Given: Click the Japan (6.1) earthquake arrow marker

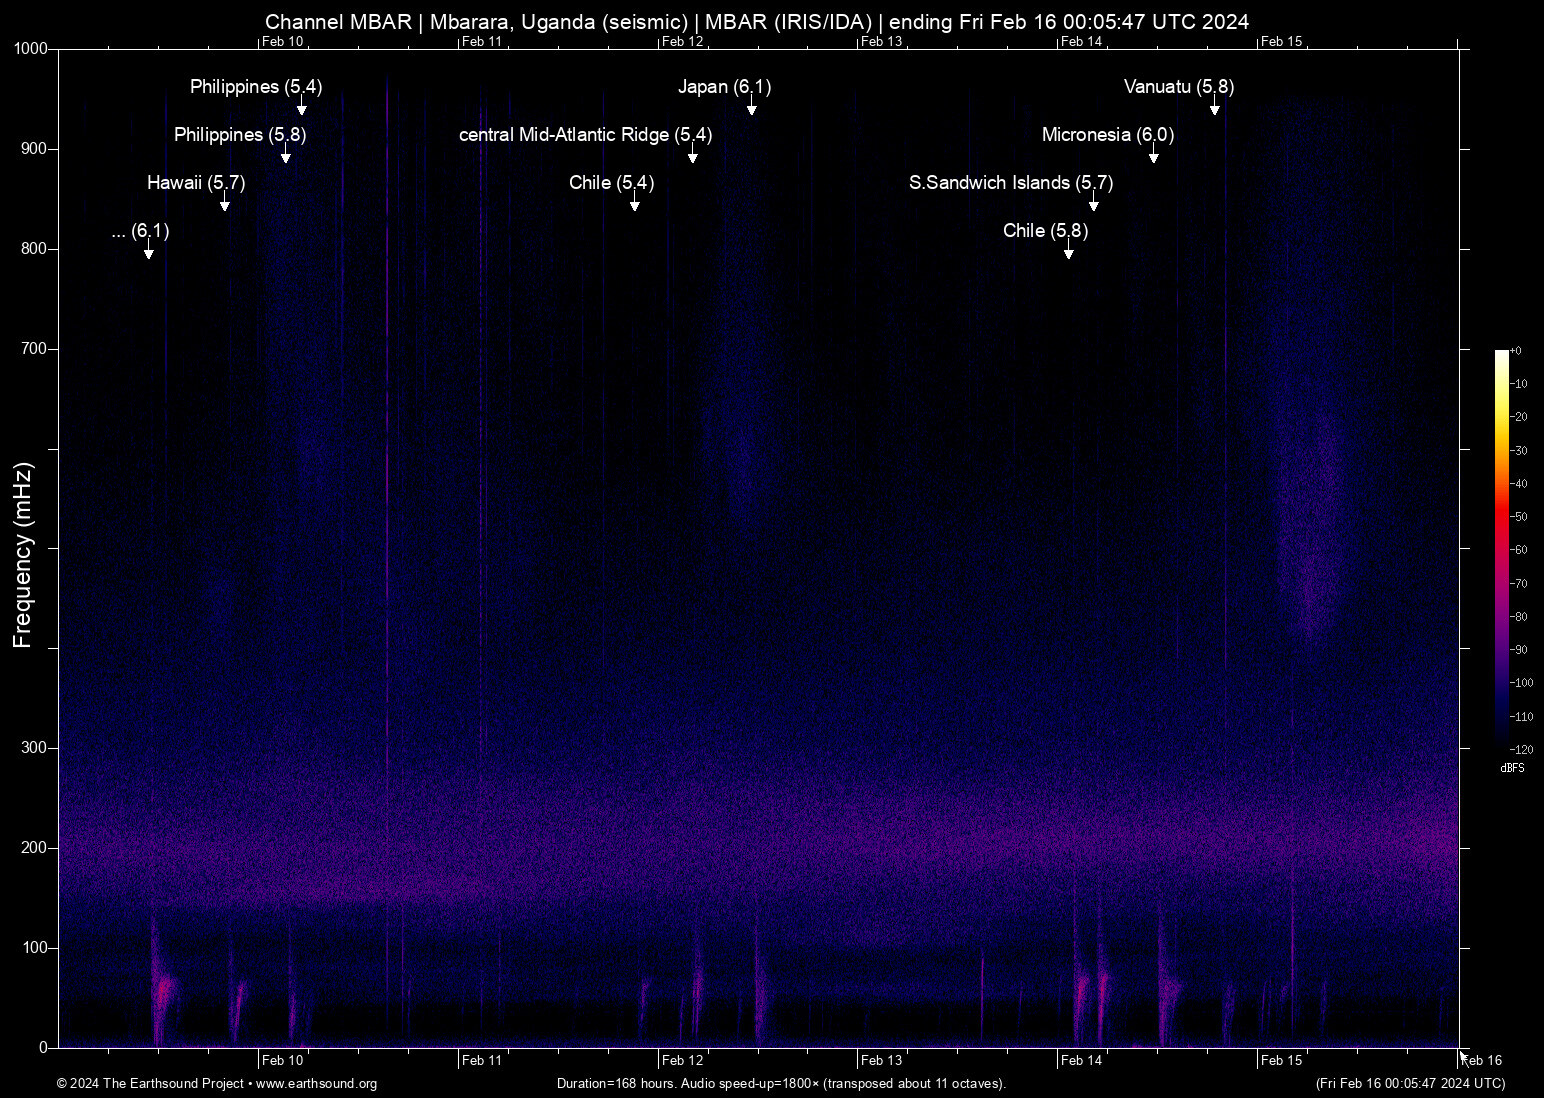Looking at the screenshot, I should 752,107.
